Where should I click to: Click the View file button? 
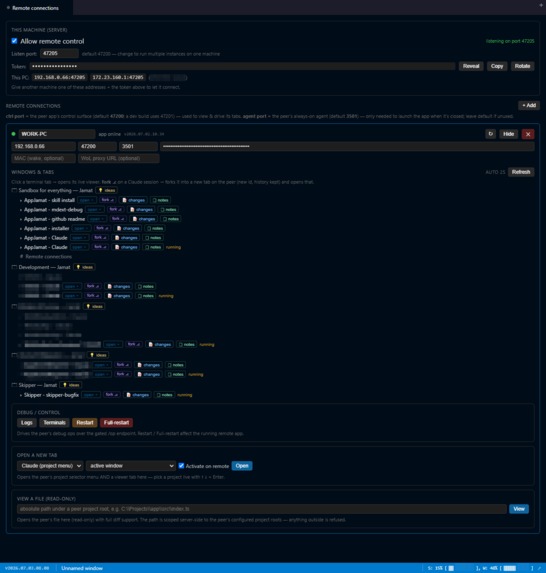[x=519, y=509]
